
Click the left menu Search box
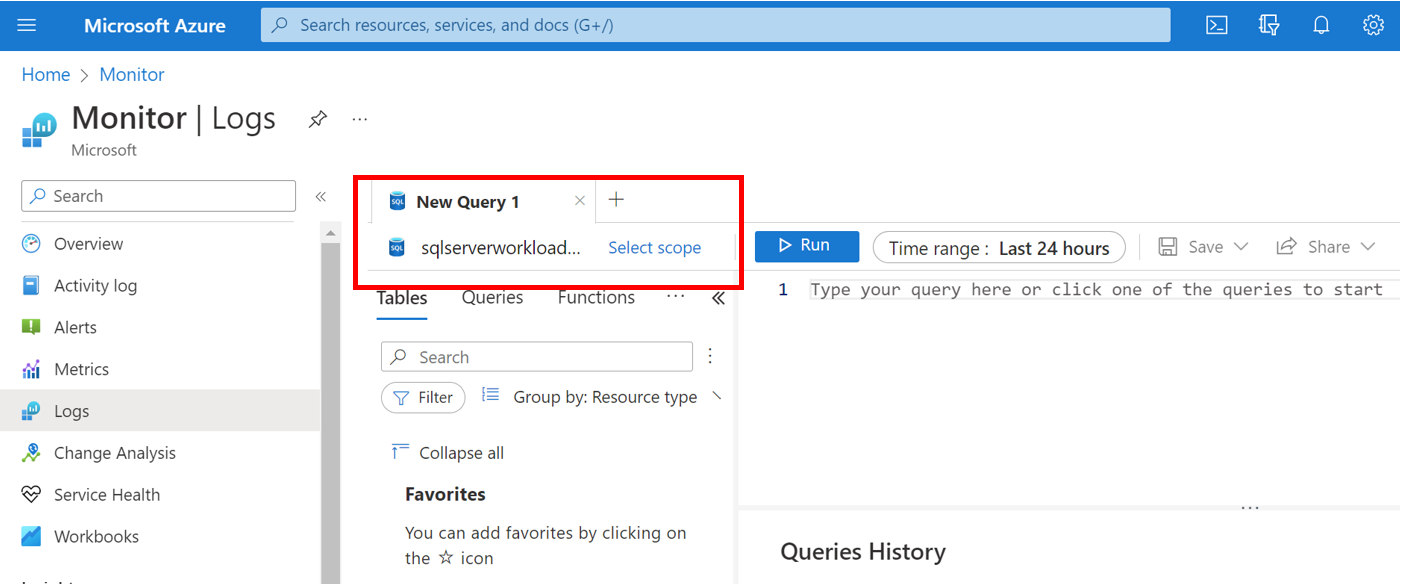pos(158,196)
